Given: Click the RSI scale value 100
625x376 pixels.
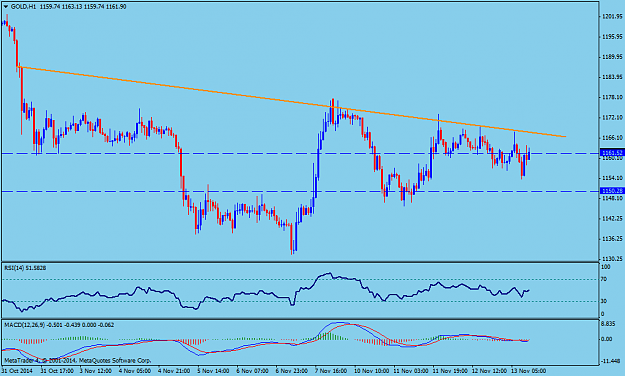Looking at the screenshot, I should pos(605,267).
